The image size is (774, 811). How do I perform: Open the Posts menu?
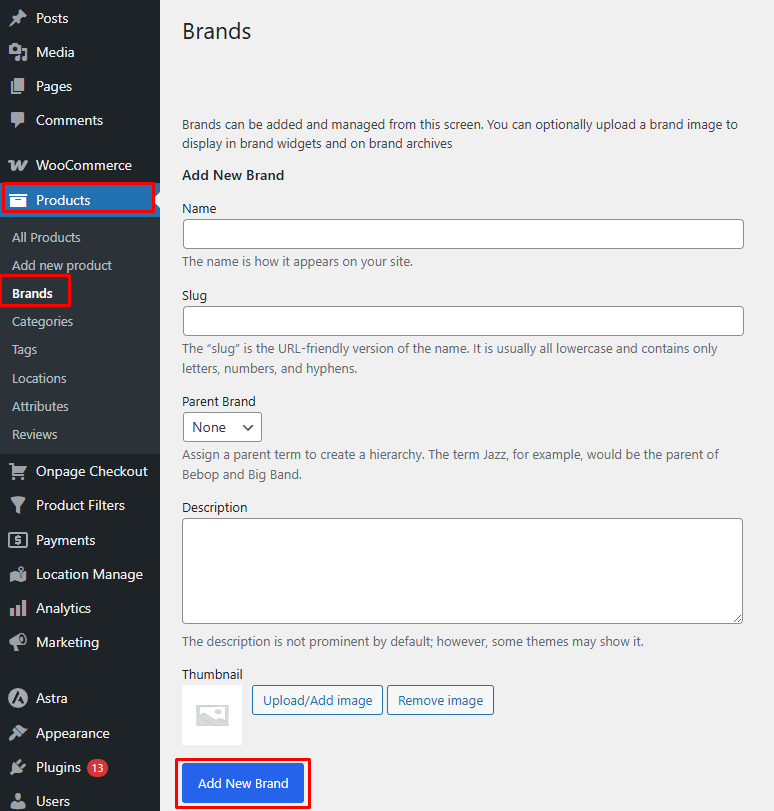pyautogui.click(x=80, y=18)
